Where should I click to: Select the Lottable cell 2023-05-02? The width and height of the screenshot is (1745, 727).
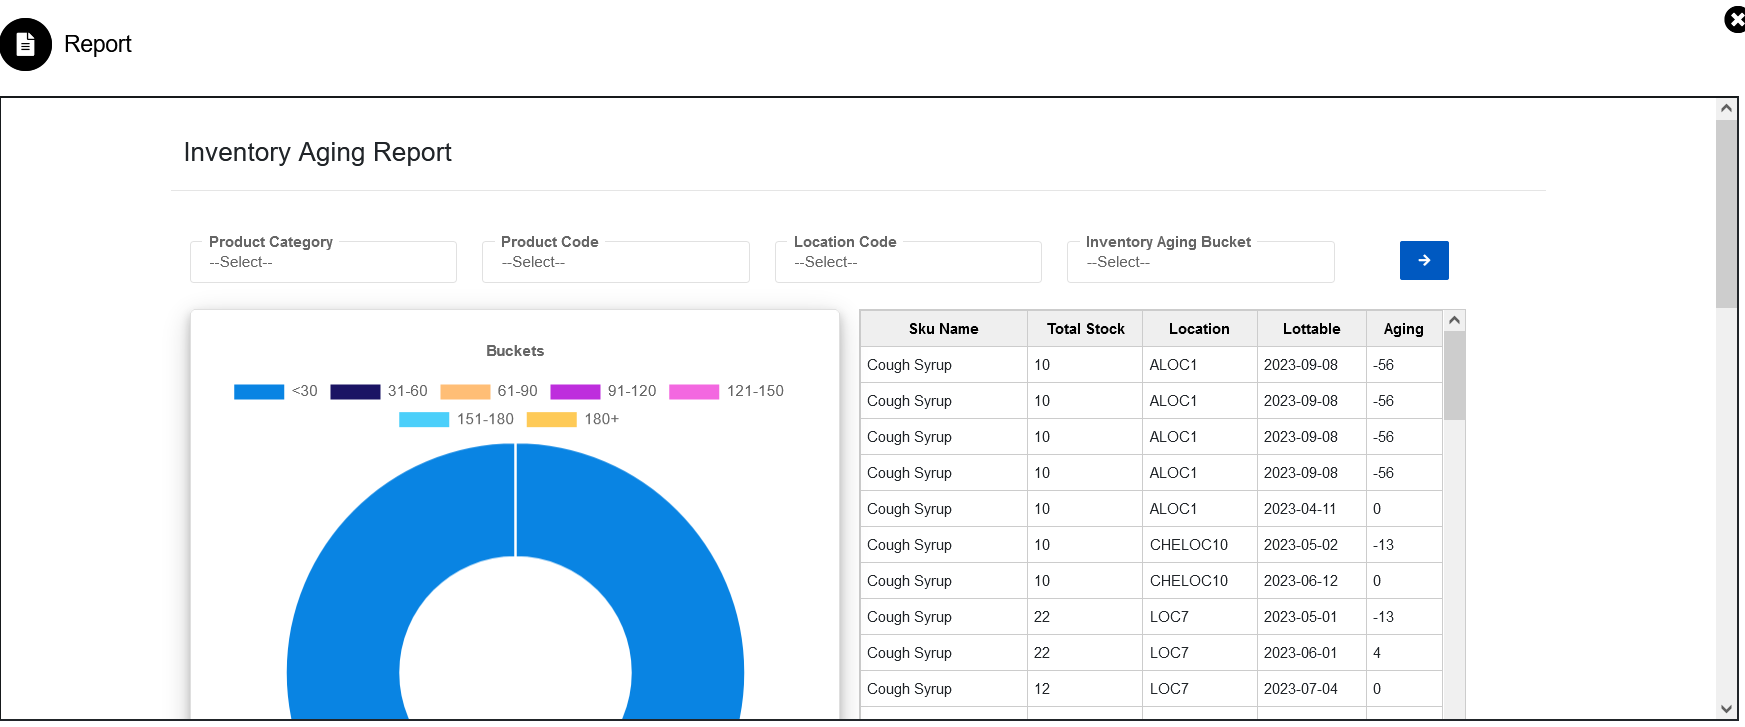pyautogui.click(x=1311, y=545)
